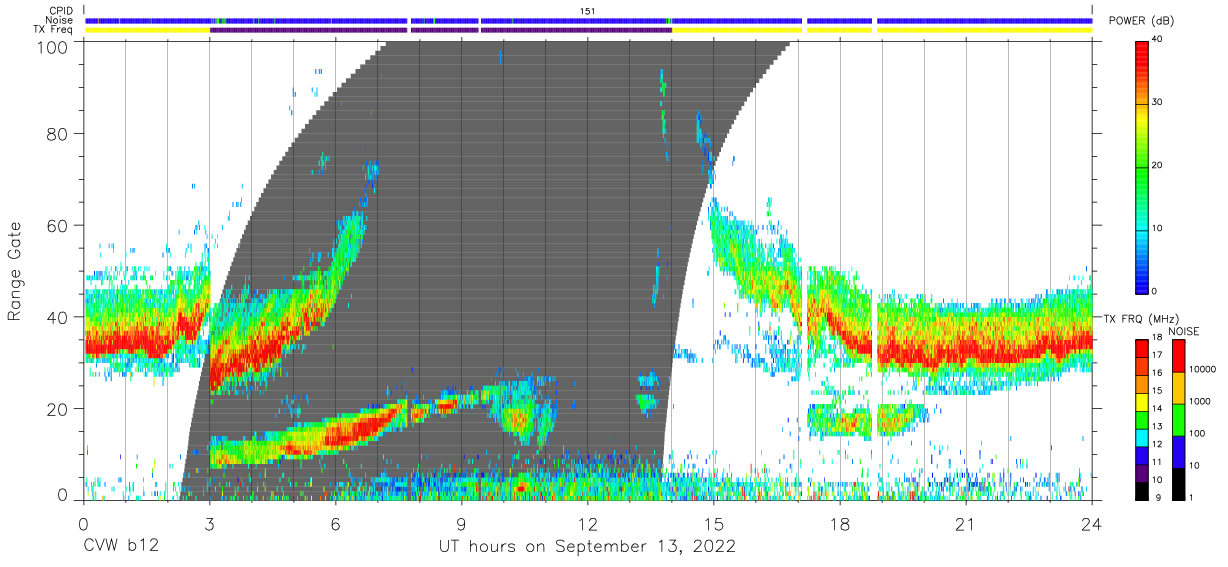Click the TX FRQ (MHz) legend title

coord(1141,318)
